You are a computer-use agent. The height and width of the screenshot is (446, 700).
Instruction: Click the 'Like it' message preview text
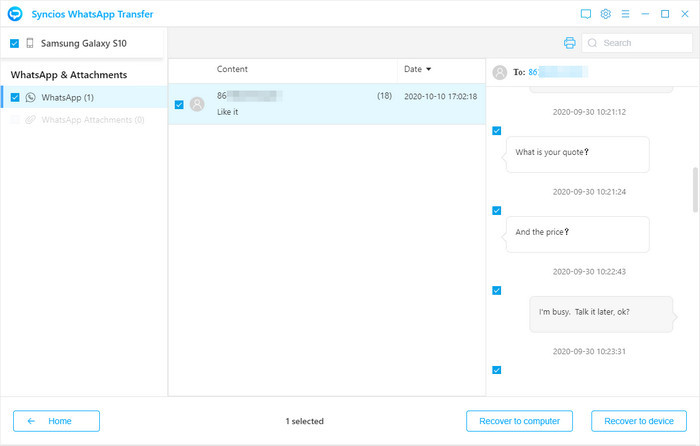coord(228,112)
